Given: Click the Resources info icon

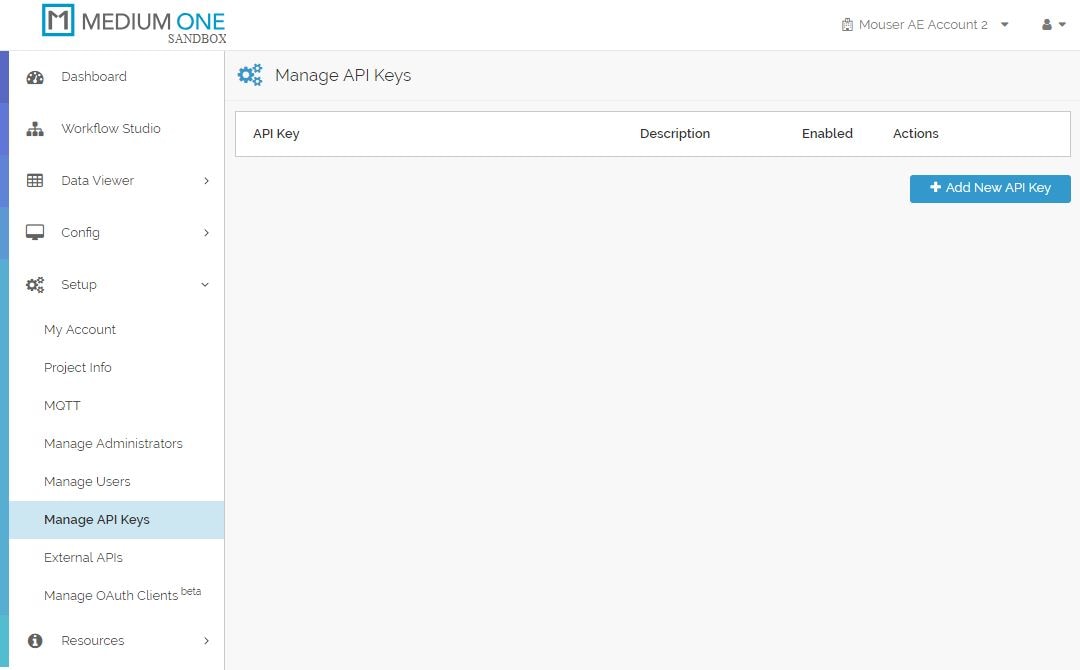Looking at the screenshot, I should pyautogui.click(x=36, y=640).
